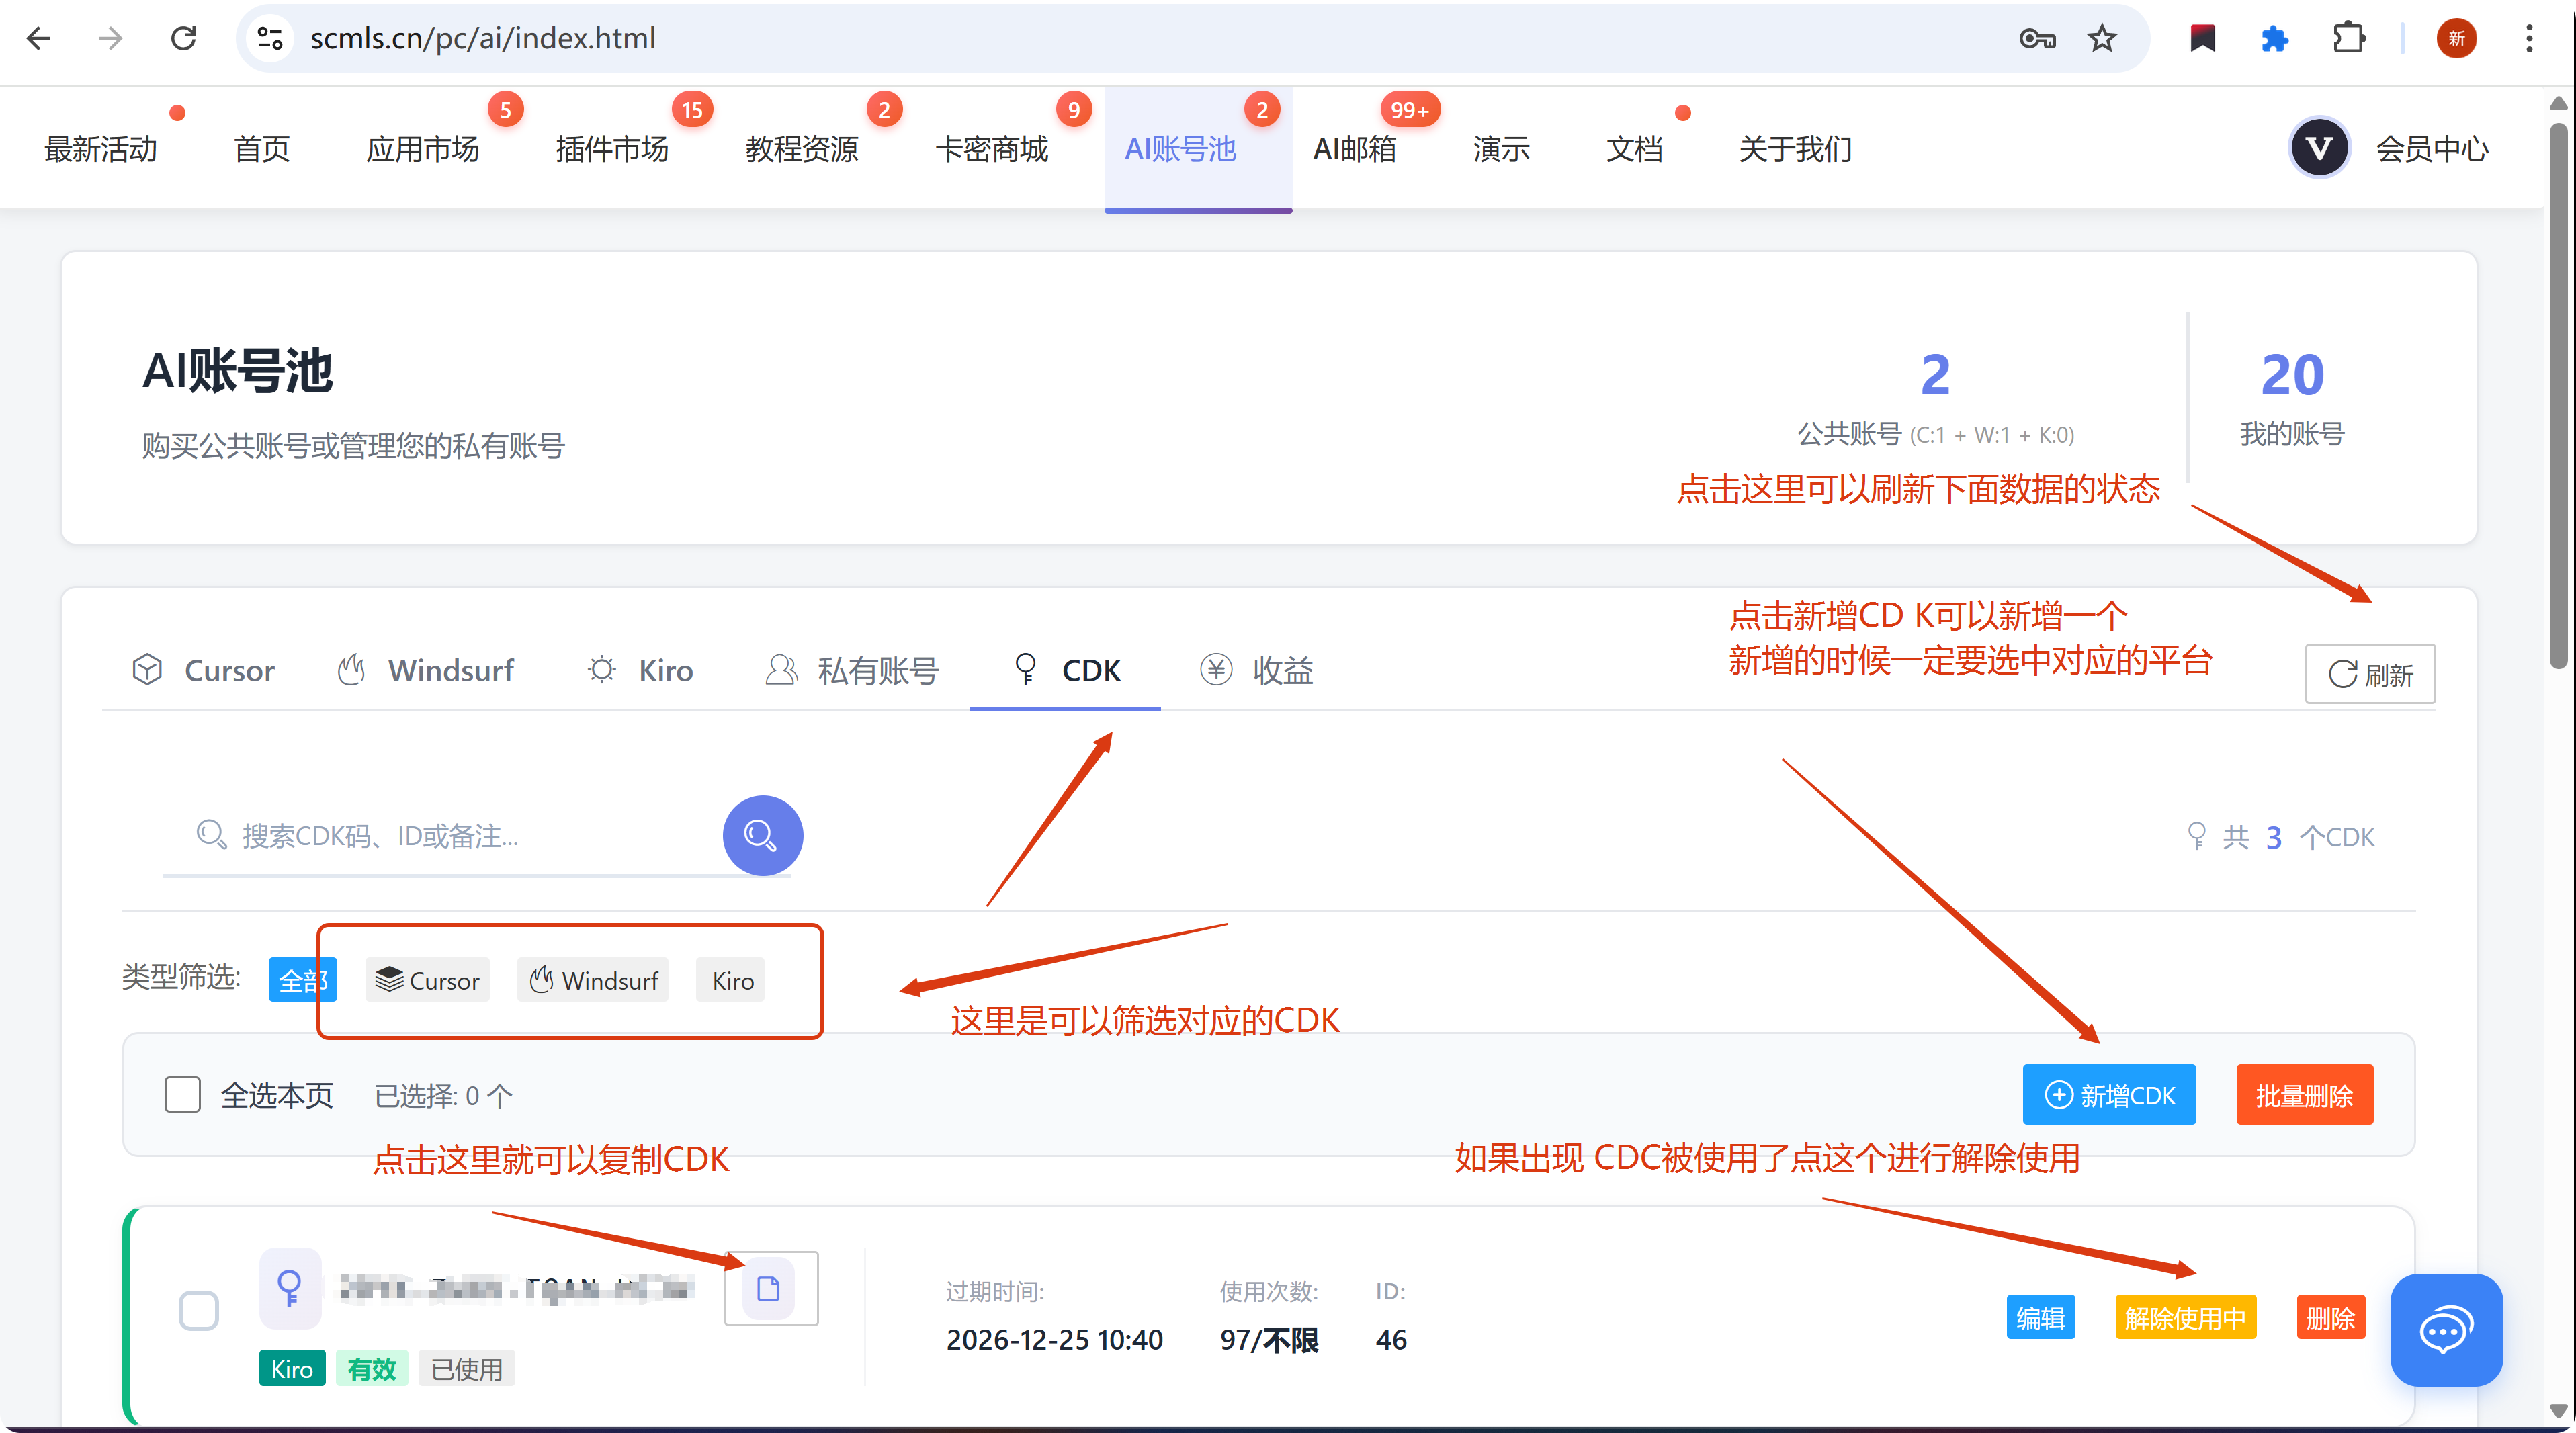Open the site info icon in address bar

[x=269, y=39]
